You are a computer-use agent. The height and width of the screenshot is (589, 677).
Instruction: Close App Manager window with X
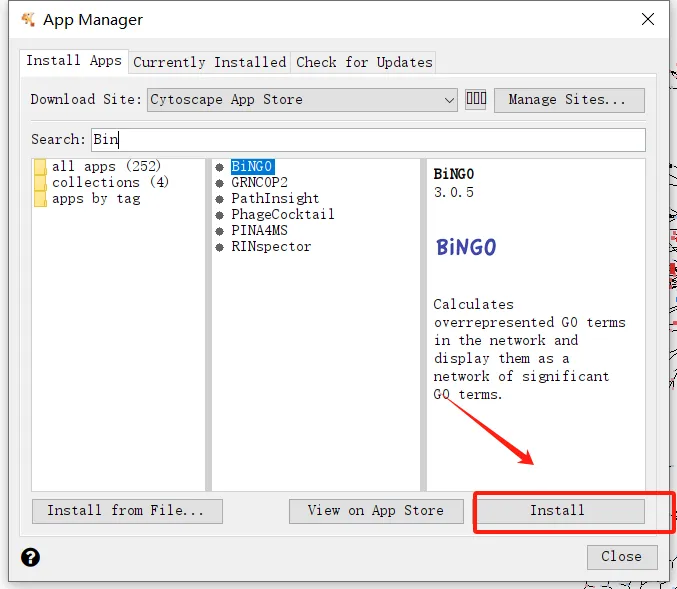click(648, 19)
